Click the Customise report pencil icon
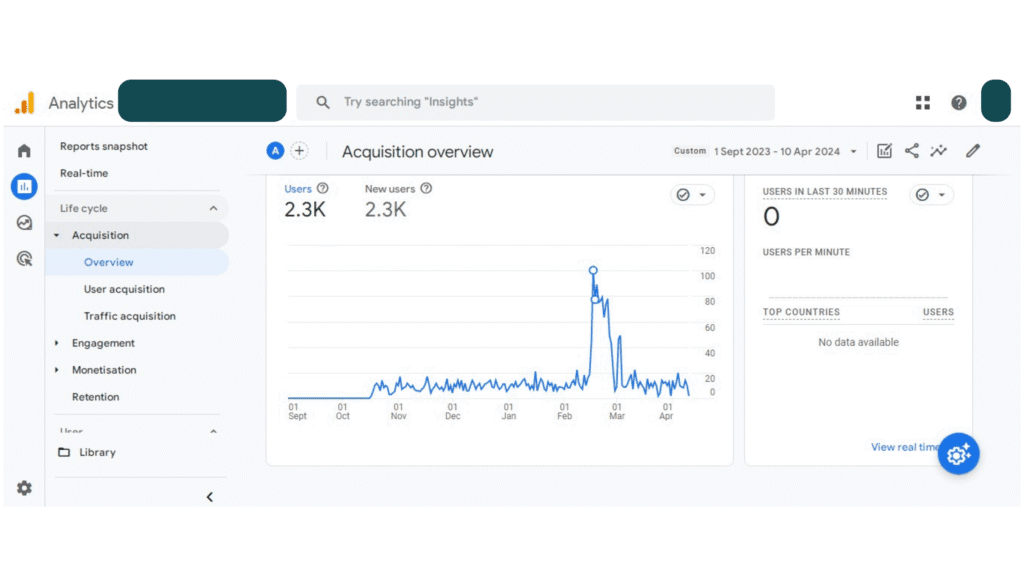The image size is (1024, 563). tap(972, 151)
